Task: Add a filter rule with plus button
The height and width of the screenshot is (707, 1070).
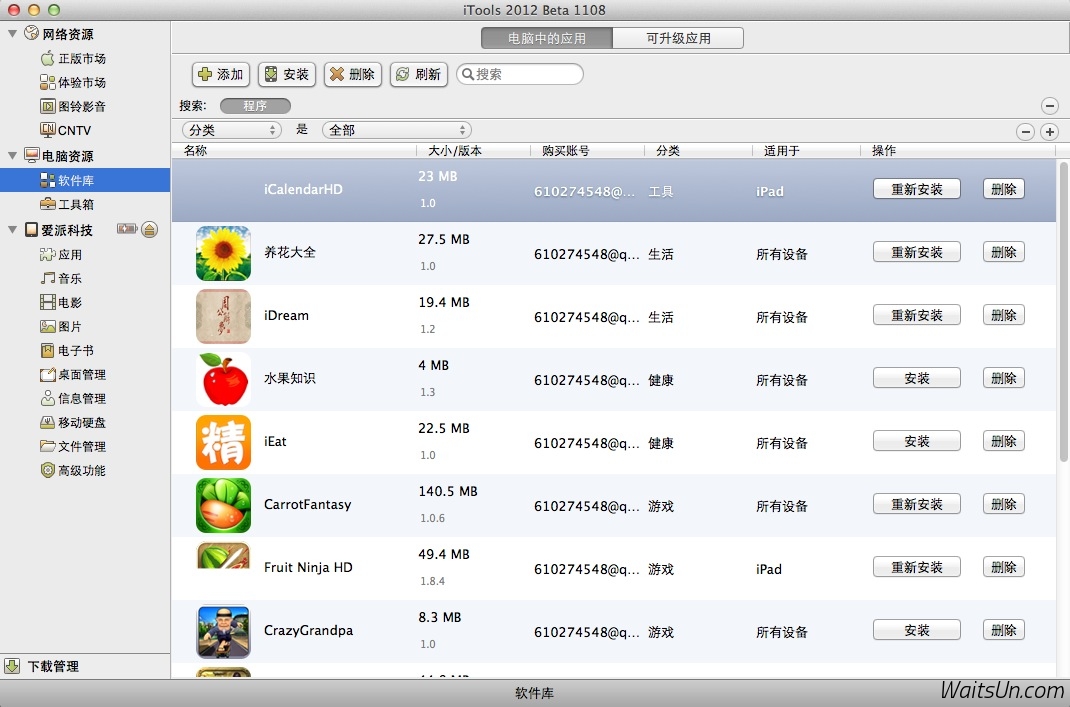Action: (x=1049, y=131)
